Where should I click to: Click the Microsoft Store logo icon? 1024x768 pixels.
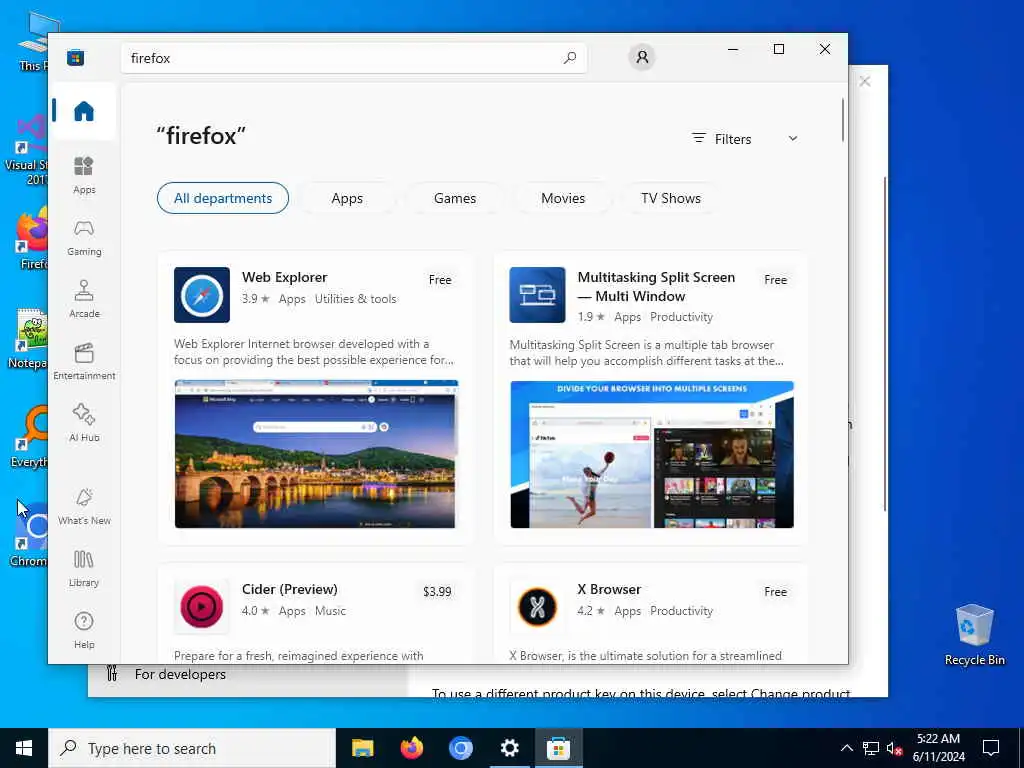[76, 57]
